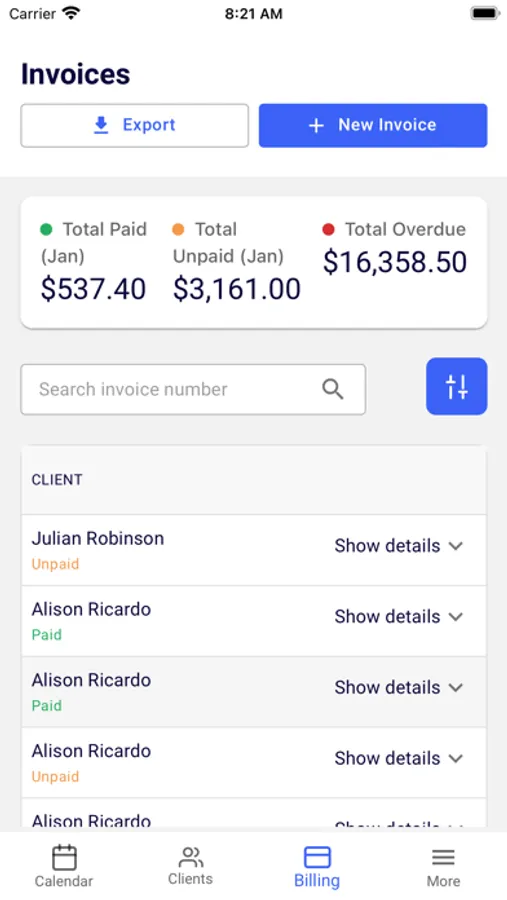The image size is (507, 900).
Task: Expand Show details for Julian Robinson
Action: [398, 545]
